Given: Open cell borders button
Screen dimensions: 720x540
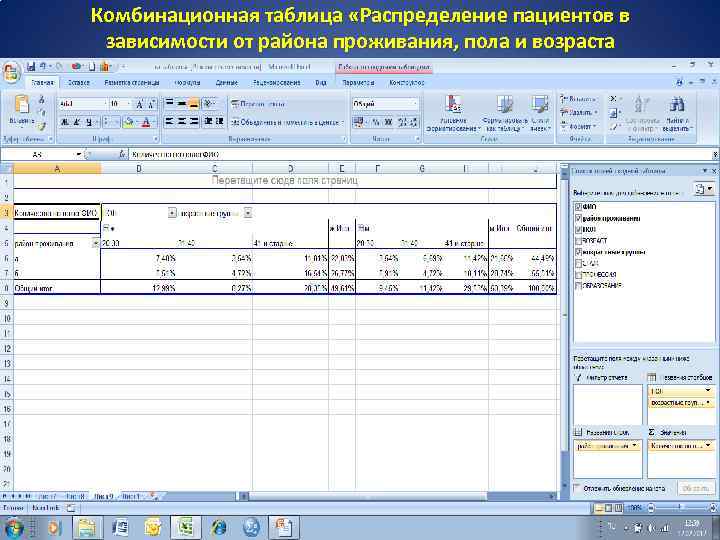Looking at the screenshot, I should click(107, 122).
